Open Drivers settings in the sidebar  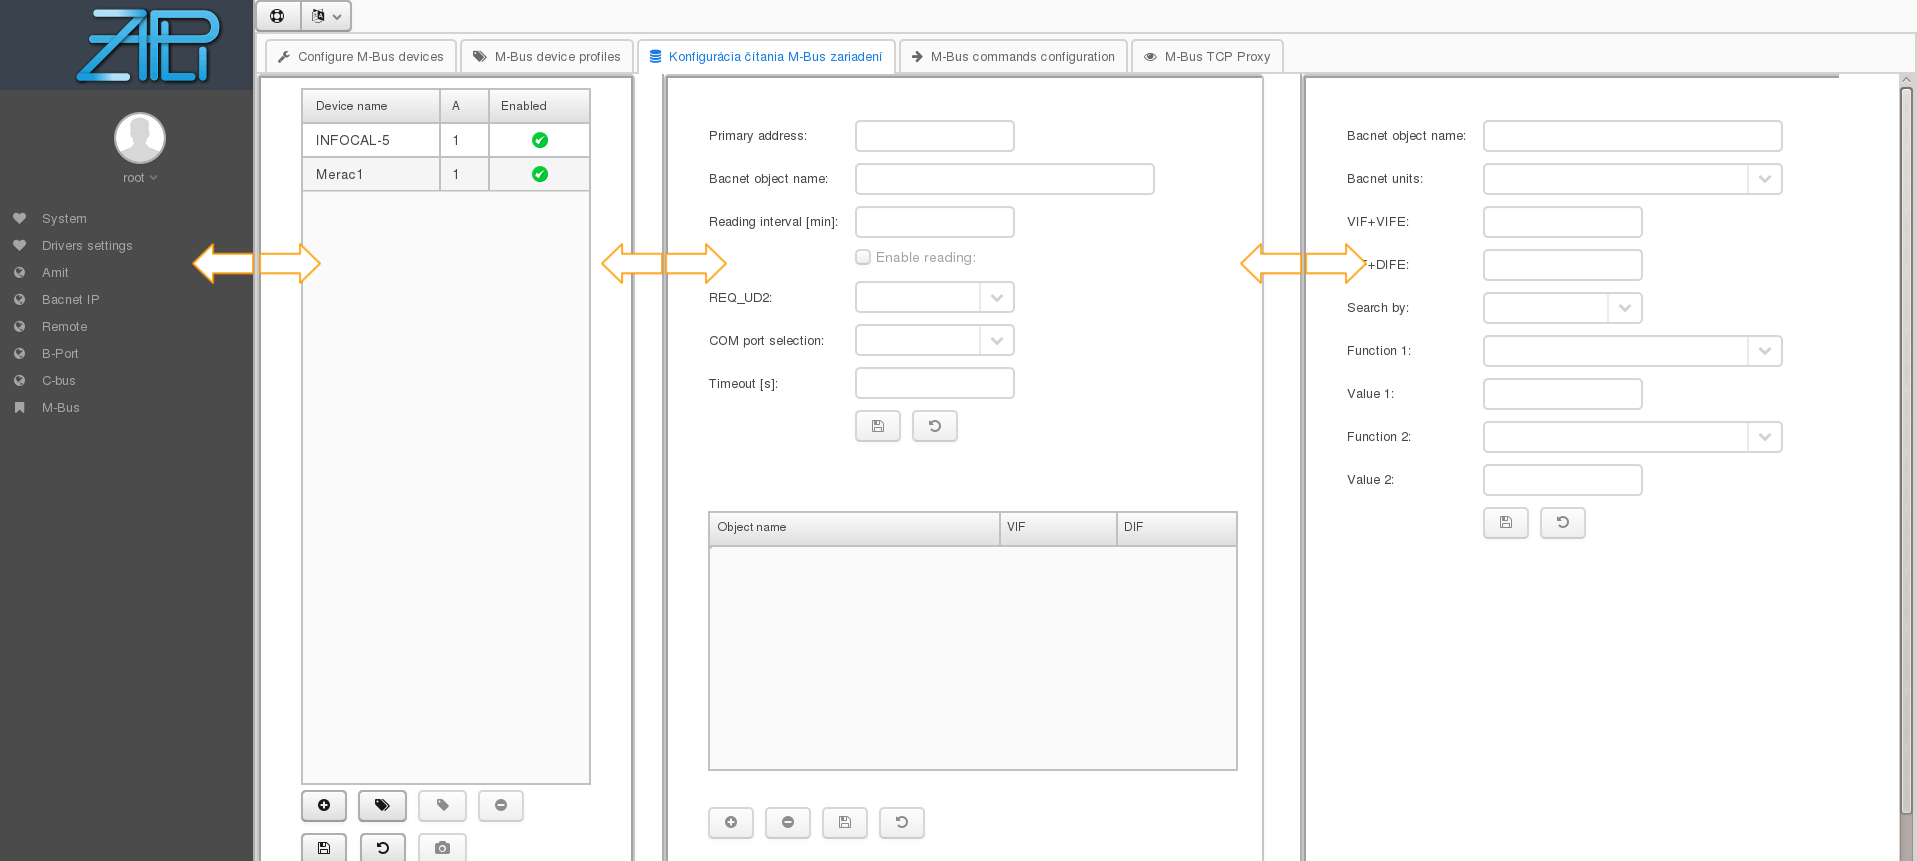point(87,246)
